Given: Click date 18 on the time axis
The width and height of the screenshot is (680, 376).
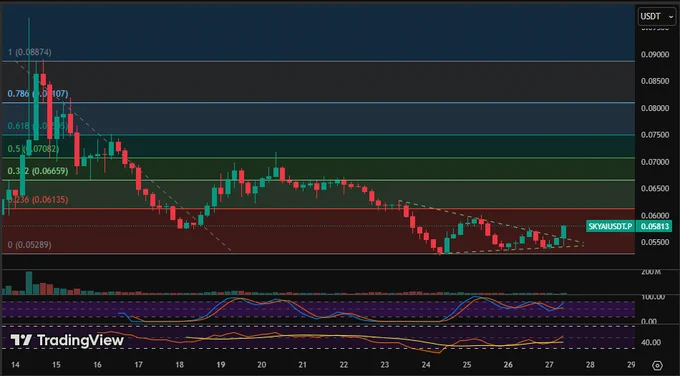Looking at the screenshot, I should click(x=180, y=365).
